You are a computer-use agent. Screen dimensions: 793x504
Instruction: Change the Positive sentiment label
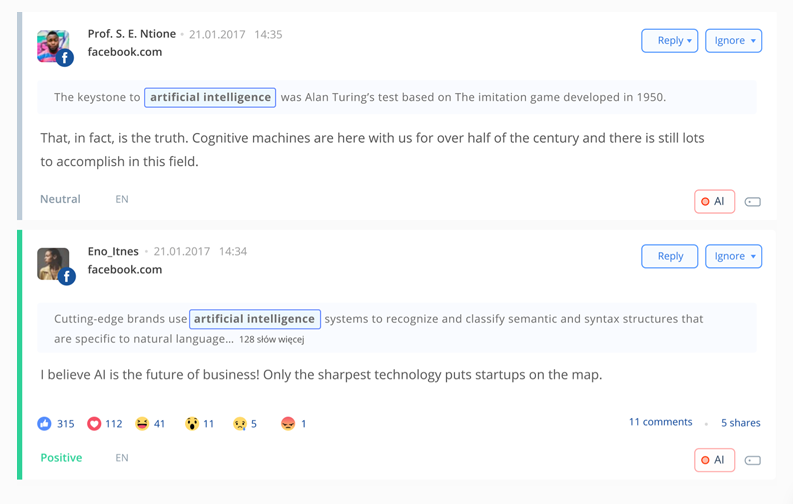click(x=61, y=457)
